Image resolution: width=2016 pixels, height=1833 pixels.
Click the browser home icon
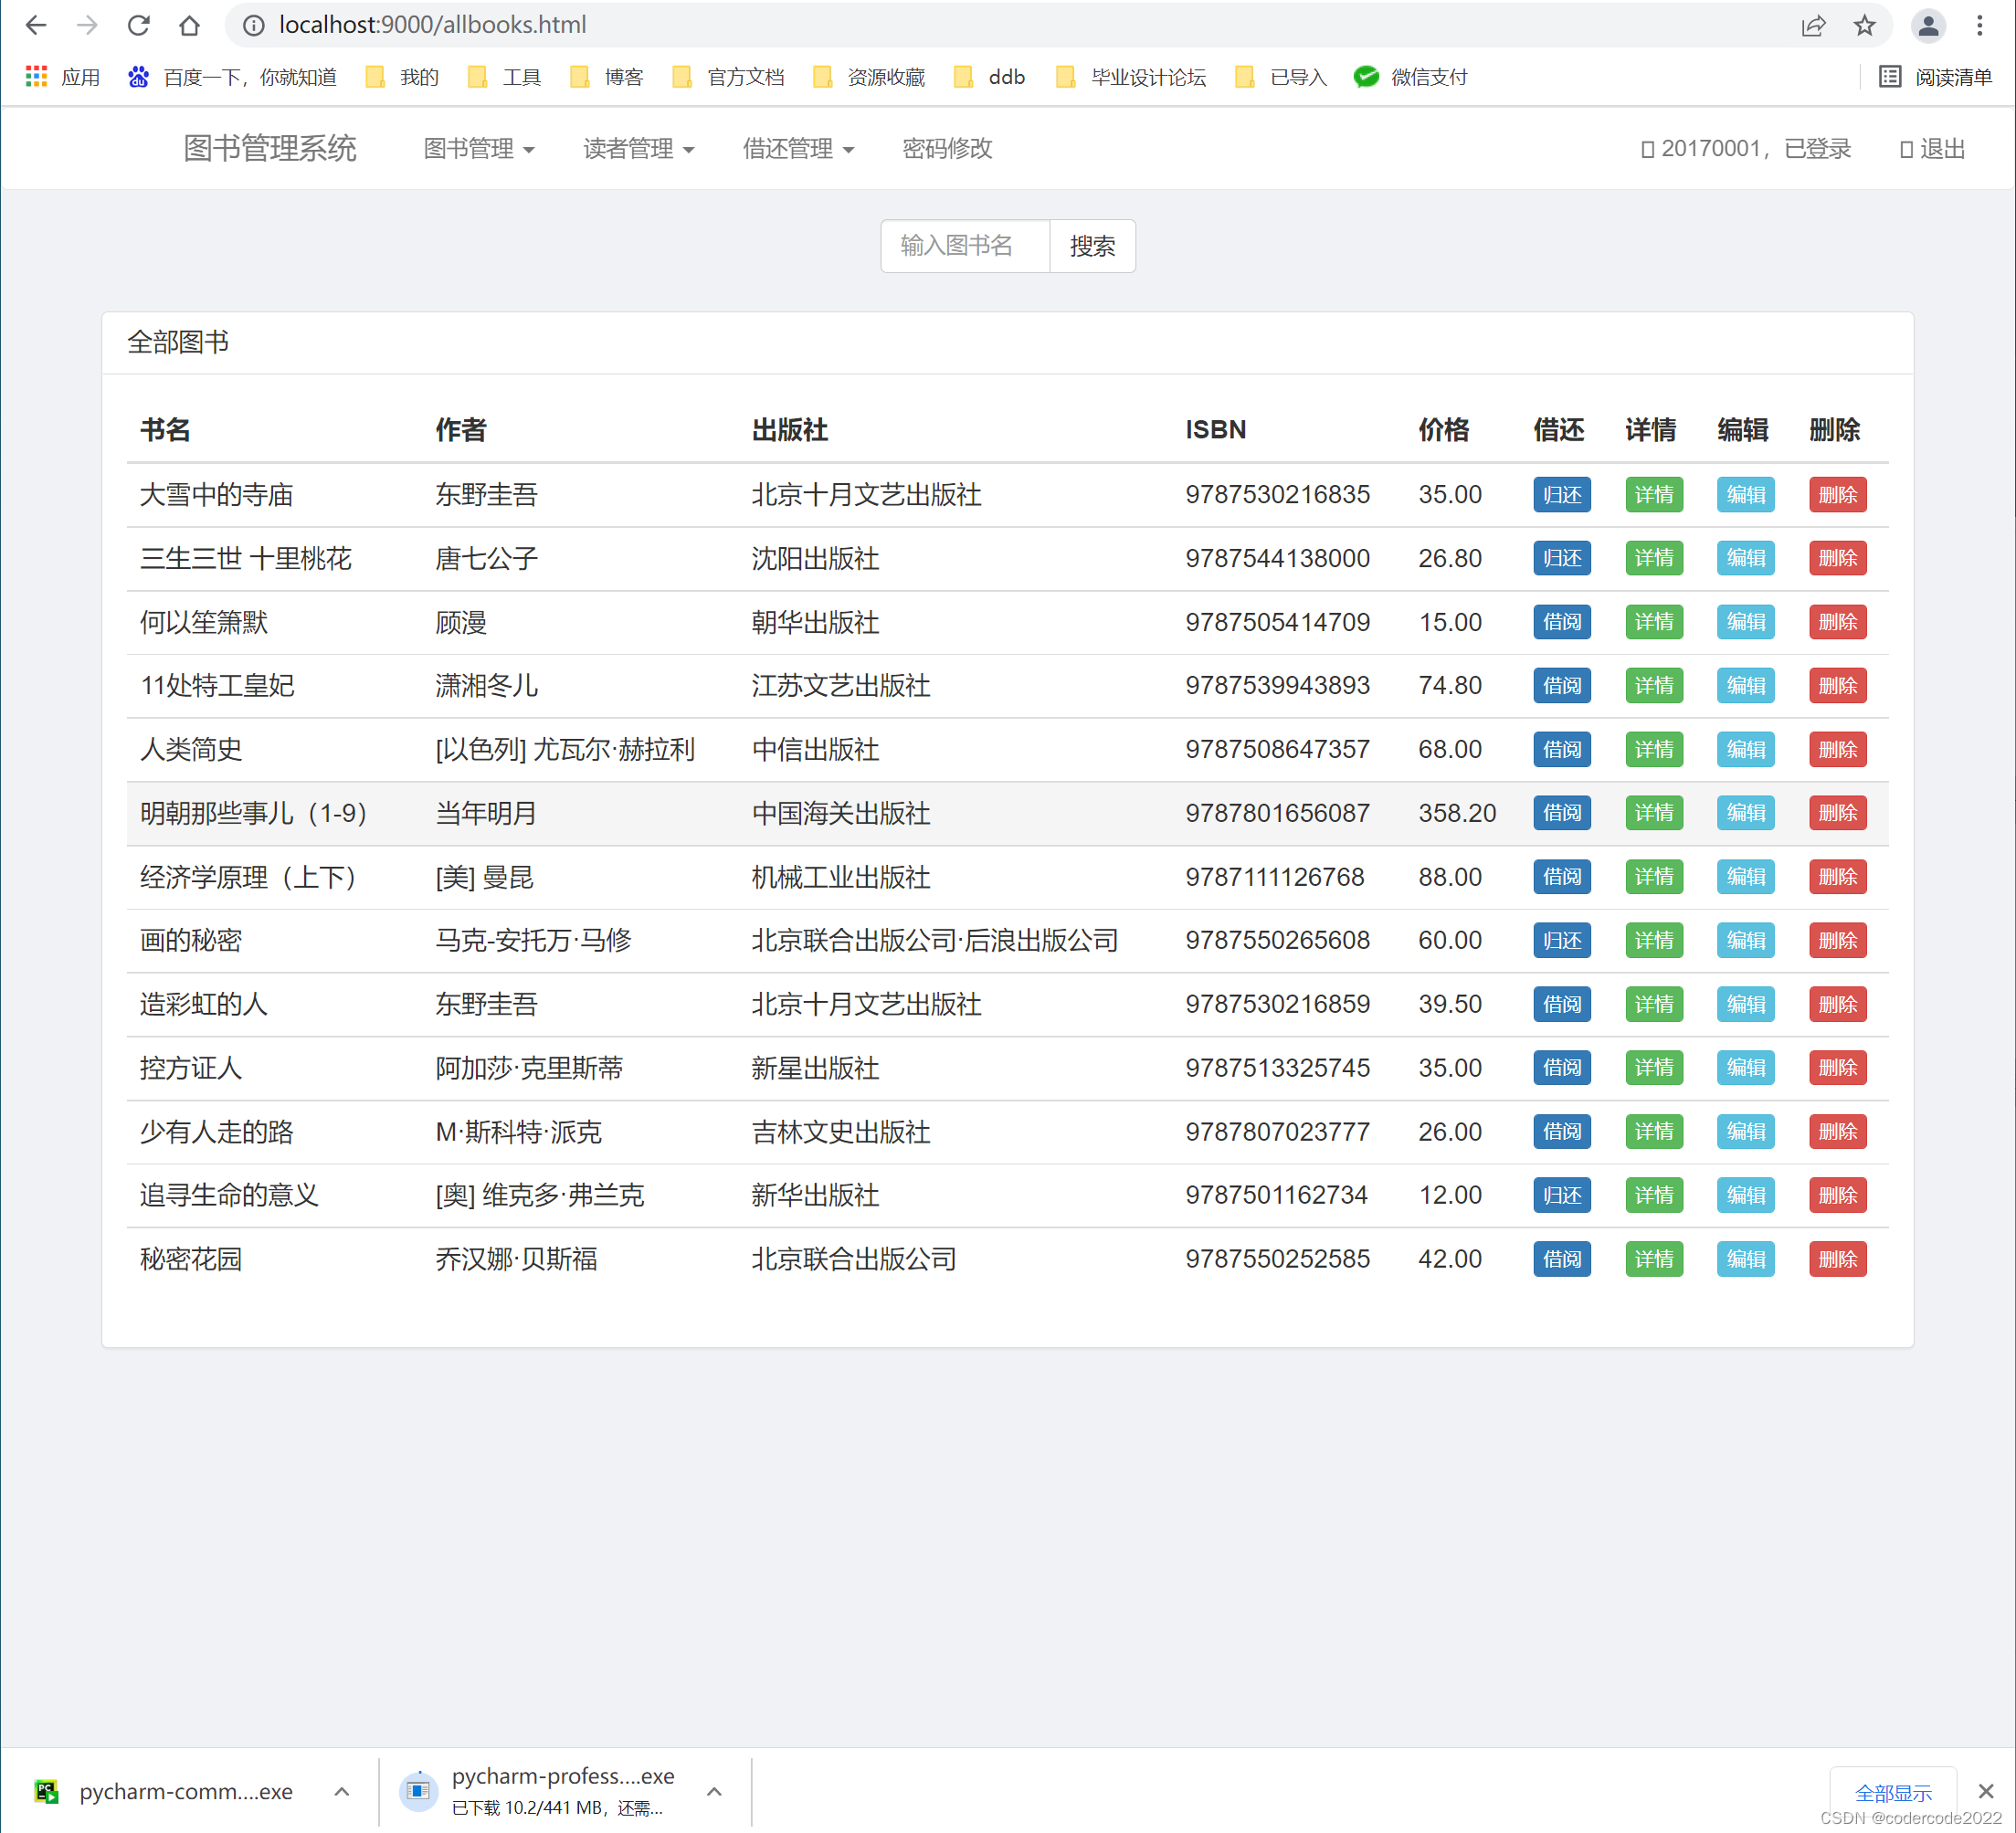click(190, 25)
